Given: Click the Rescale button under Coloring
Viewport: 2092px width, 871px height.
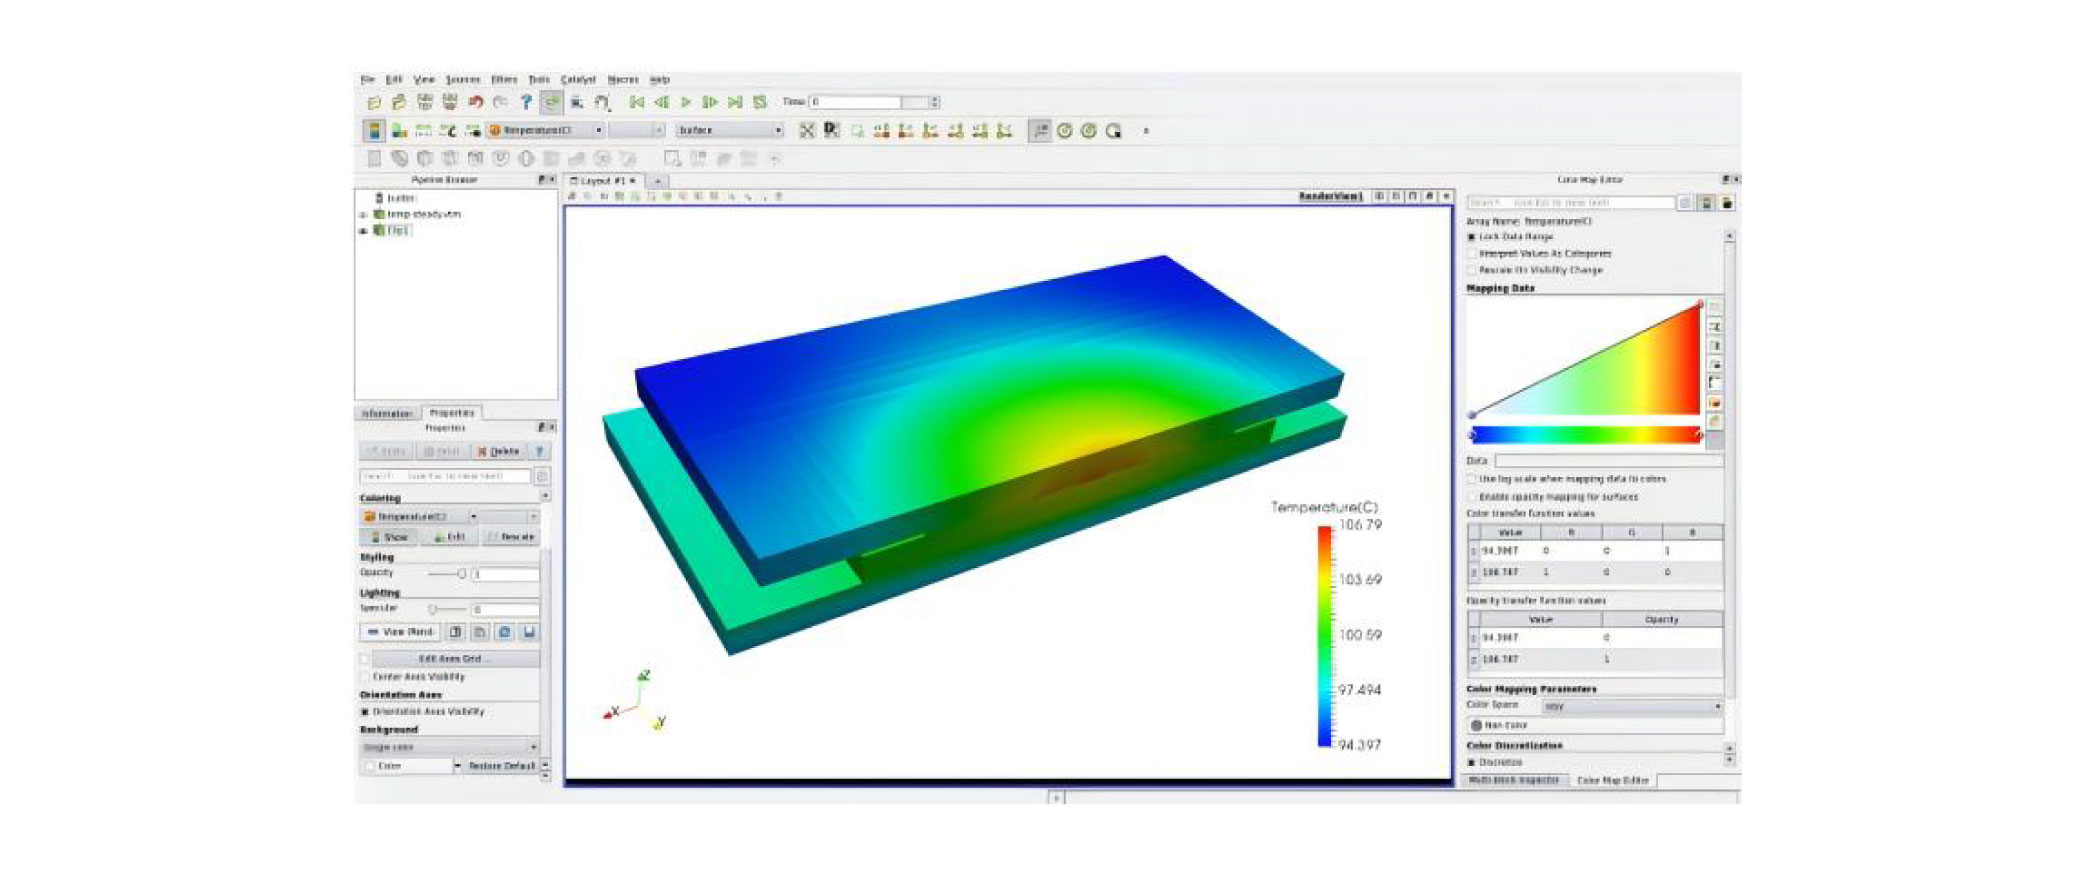Looking at the screenshot, I should coord(511,537).
